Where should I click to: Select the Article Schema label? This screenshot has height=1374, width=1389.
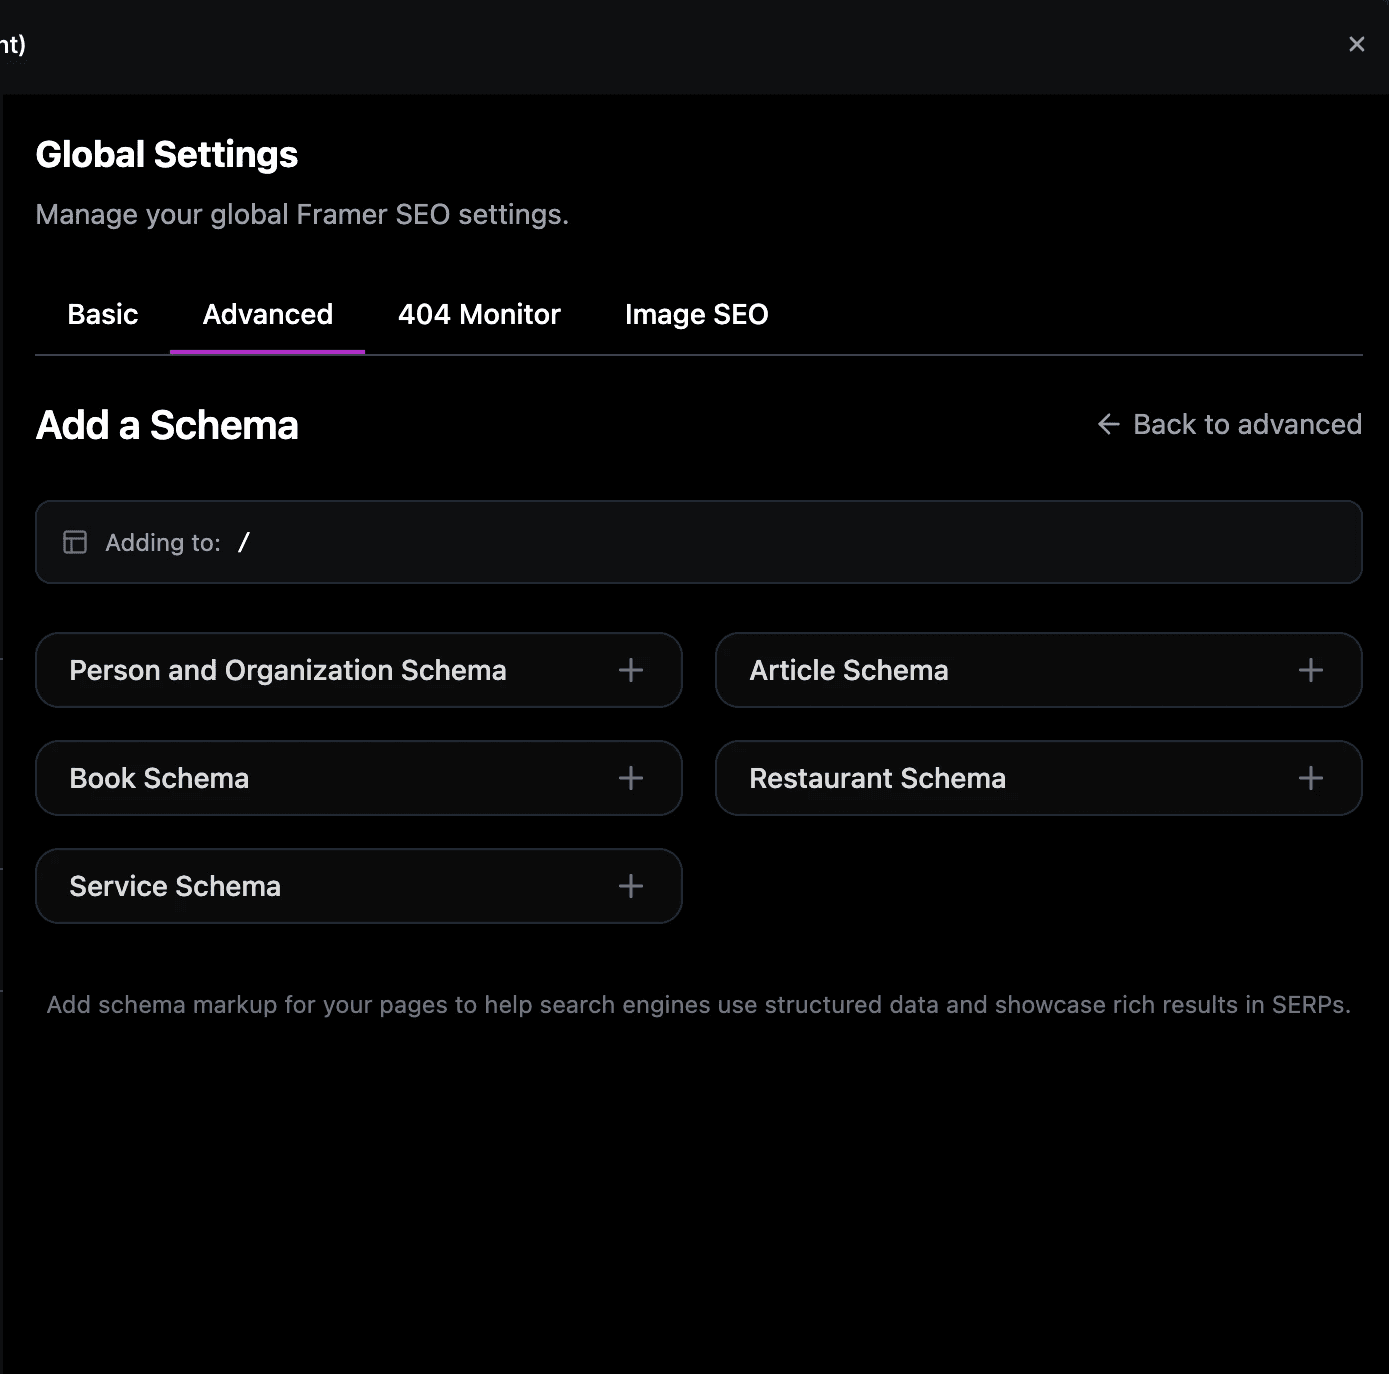click(849, 670)
